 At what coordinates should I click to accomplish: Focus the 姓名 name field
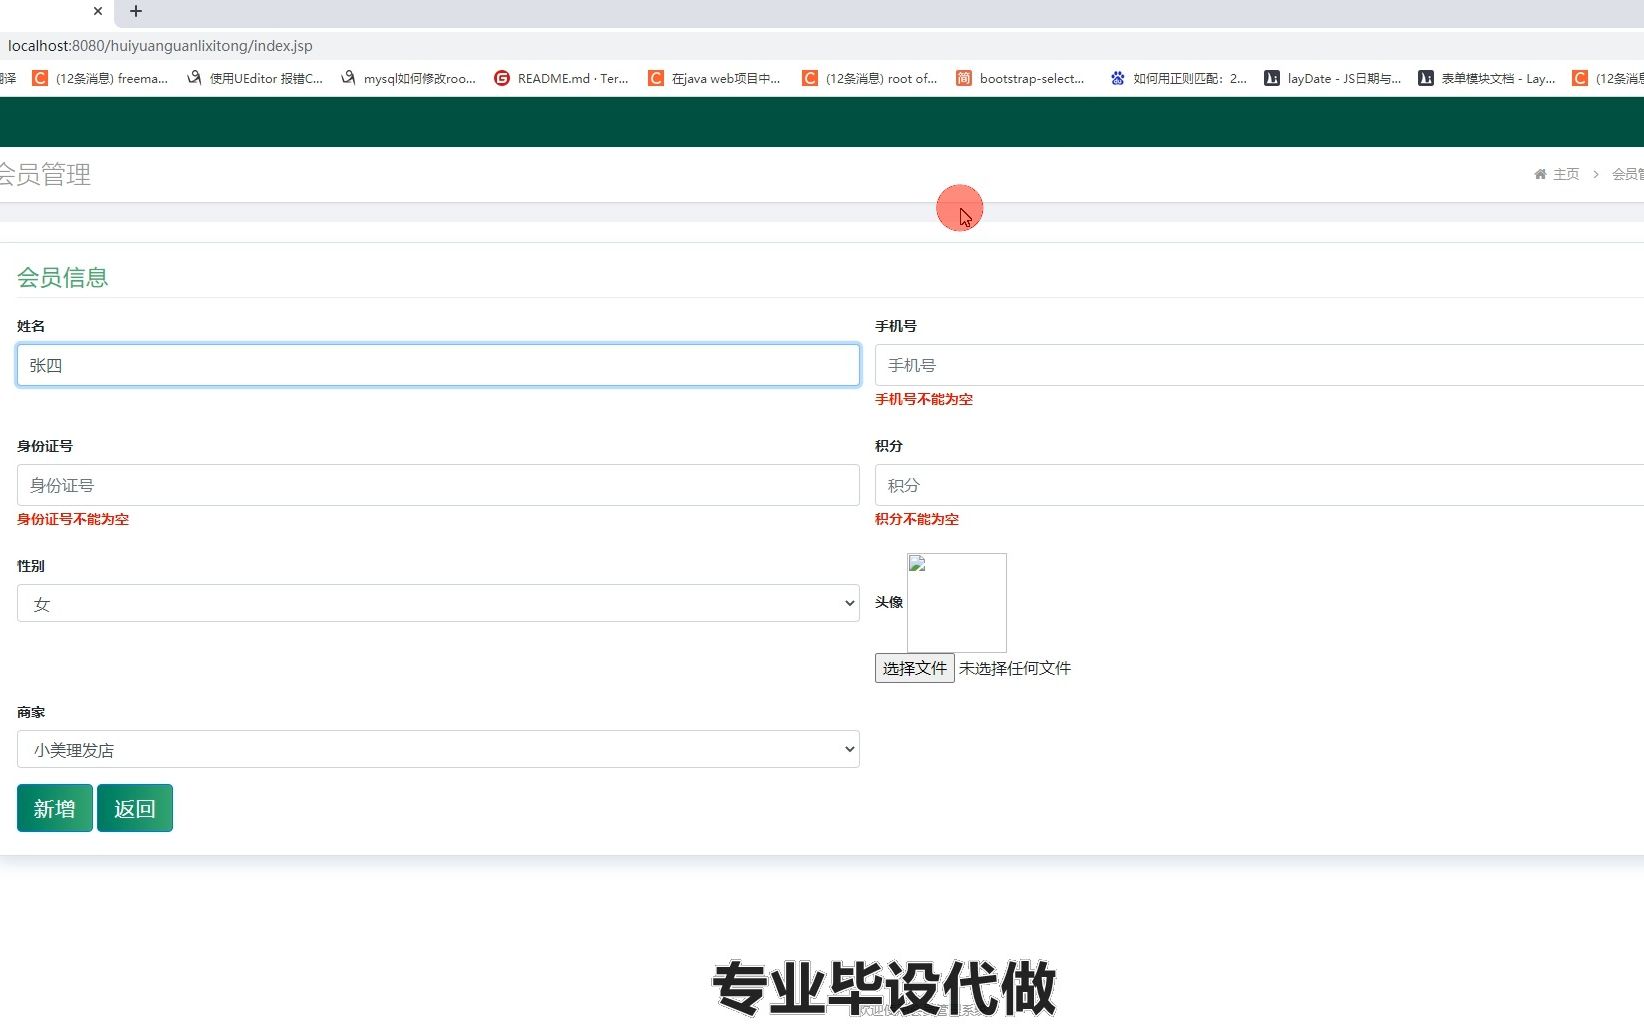(x=438, y=365)
